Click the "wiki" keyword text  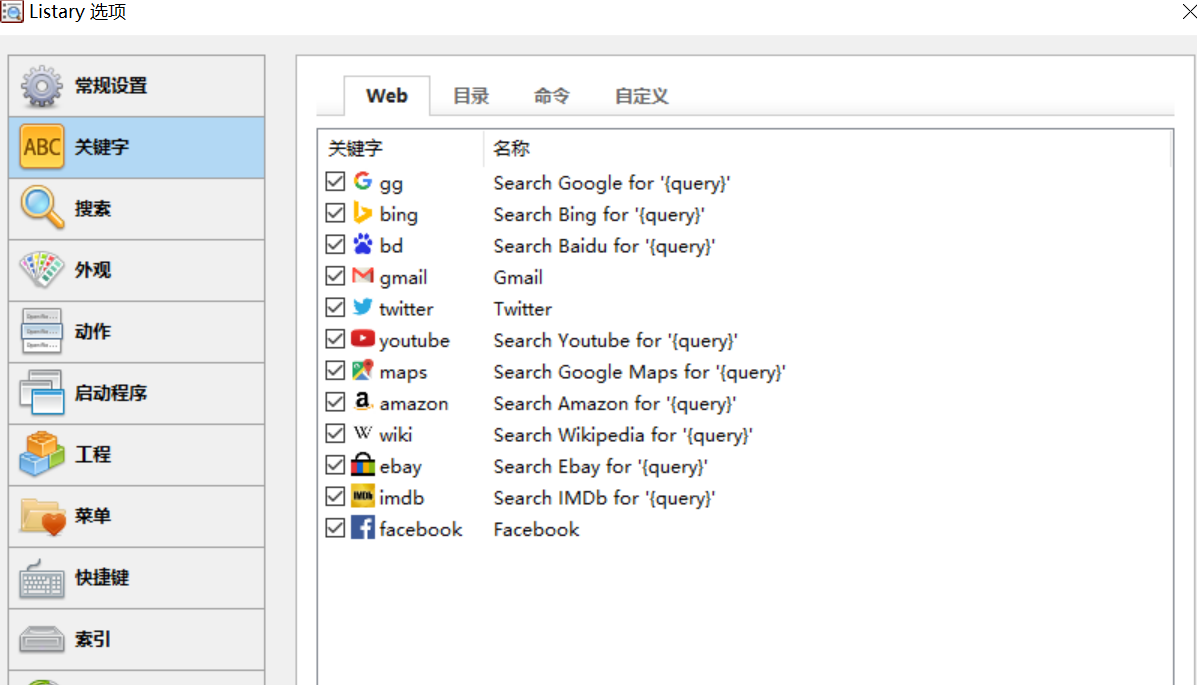click(396, 435)
